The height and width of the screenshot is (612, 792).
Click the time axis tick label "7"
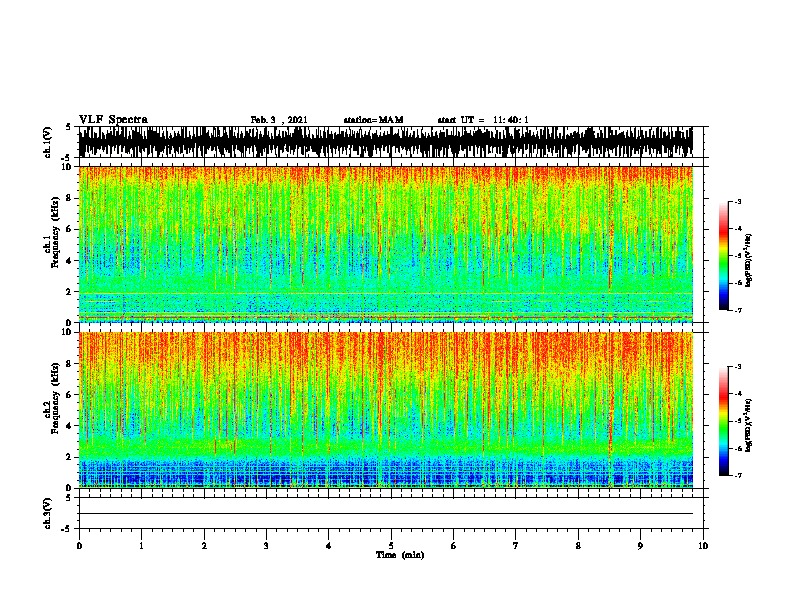click(516, 545)
